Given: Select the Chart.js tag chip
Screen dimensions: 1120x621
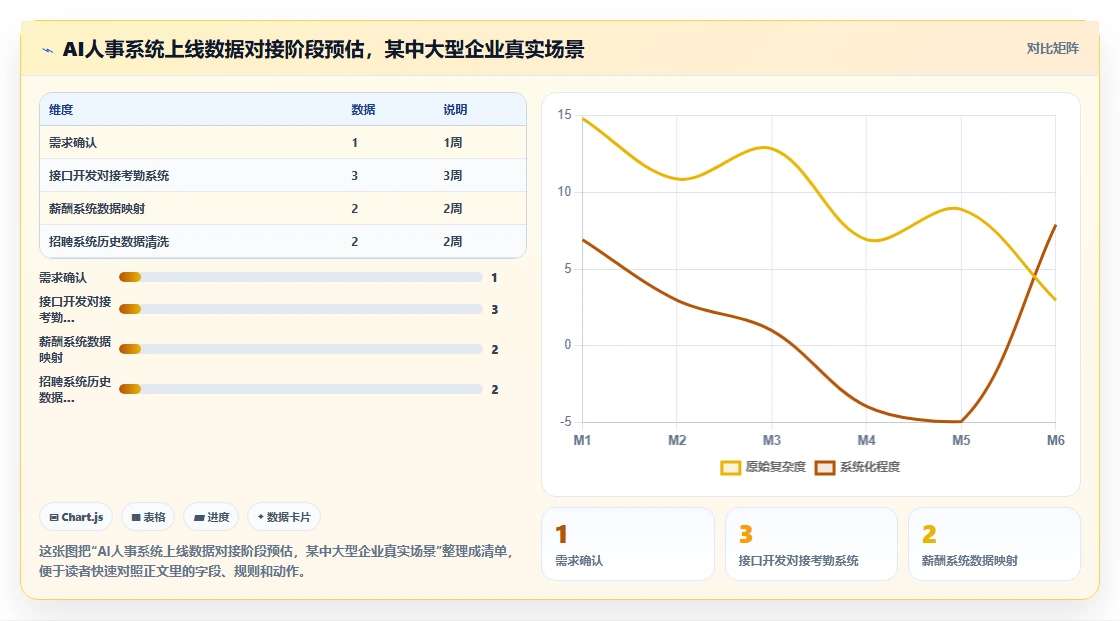Looking at the screenshot, I should click(76, 517).
